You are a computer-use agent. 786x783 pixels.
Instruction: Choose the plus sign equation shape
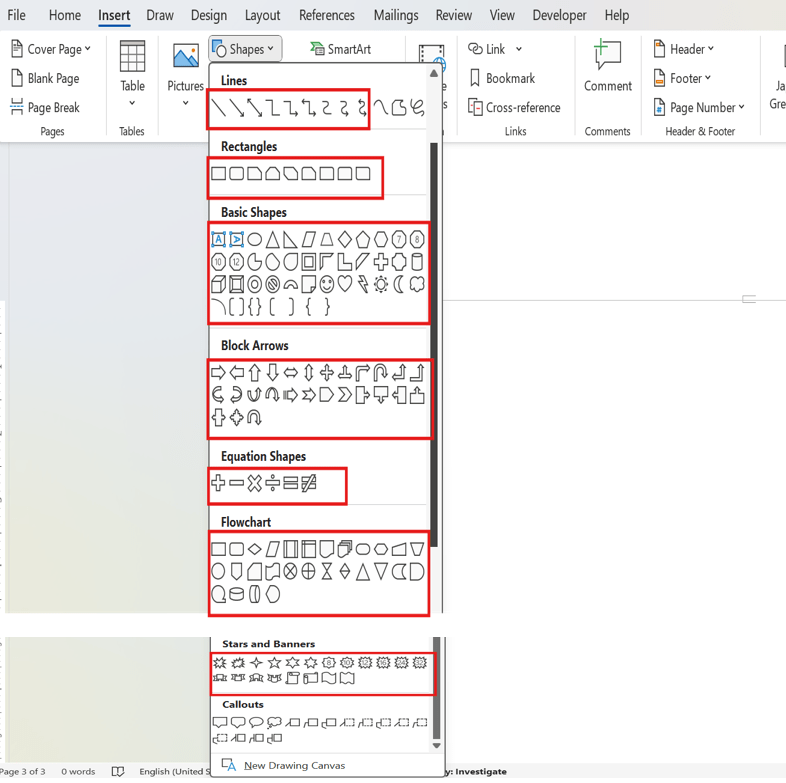pos(218,484)
